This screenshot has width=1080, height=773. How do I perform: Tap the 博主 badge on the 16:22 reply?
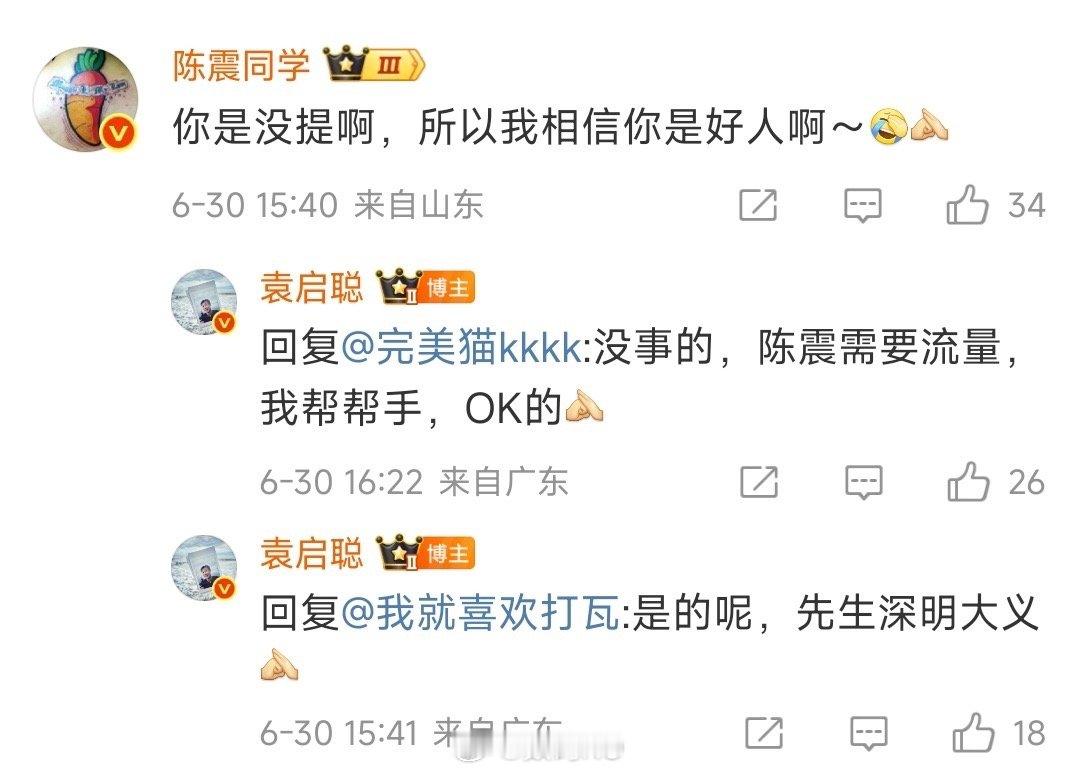pos(449,287)
